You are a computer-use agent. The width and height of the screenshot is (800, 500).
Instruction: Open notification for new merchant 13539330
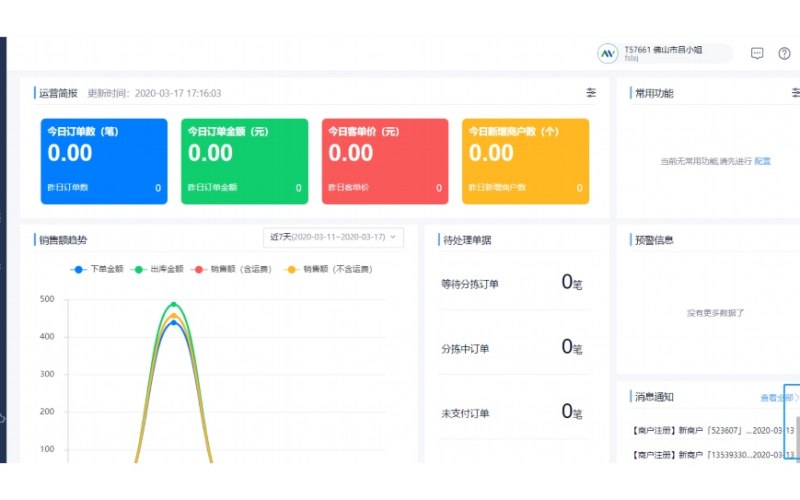(713, 455)
